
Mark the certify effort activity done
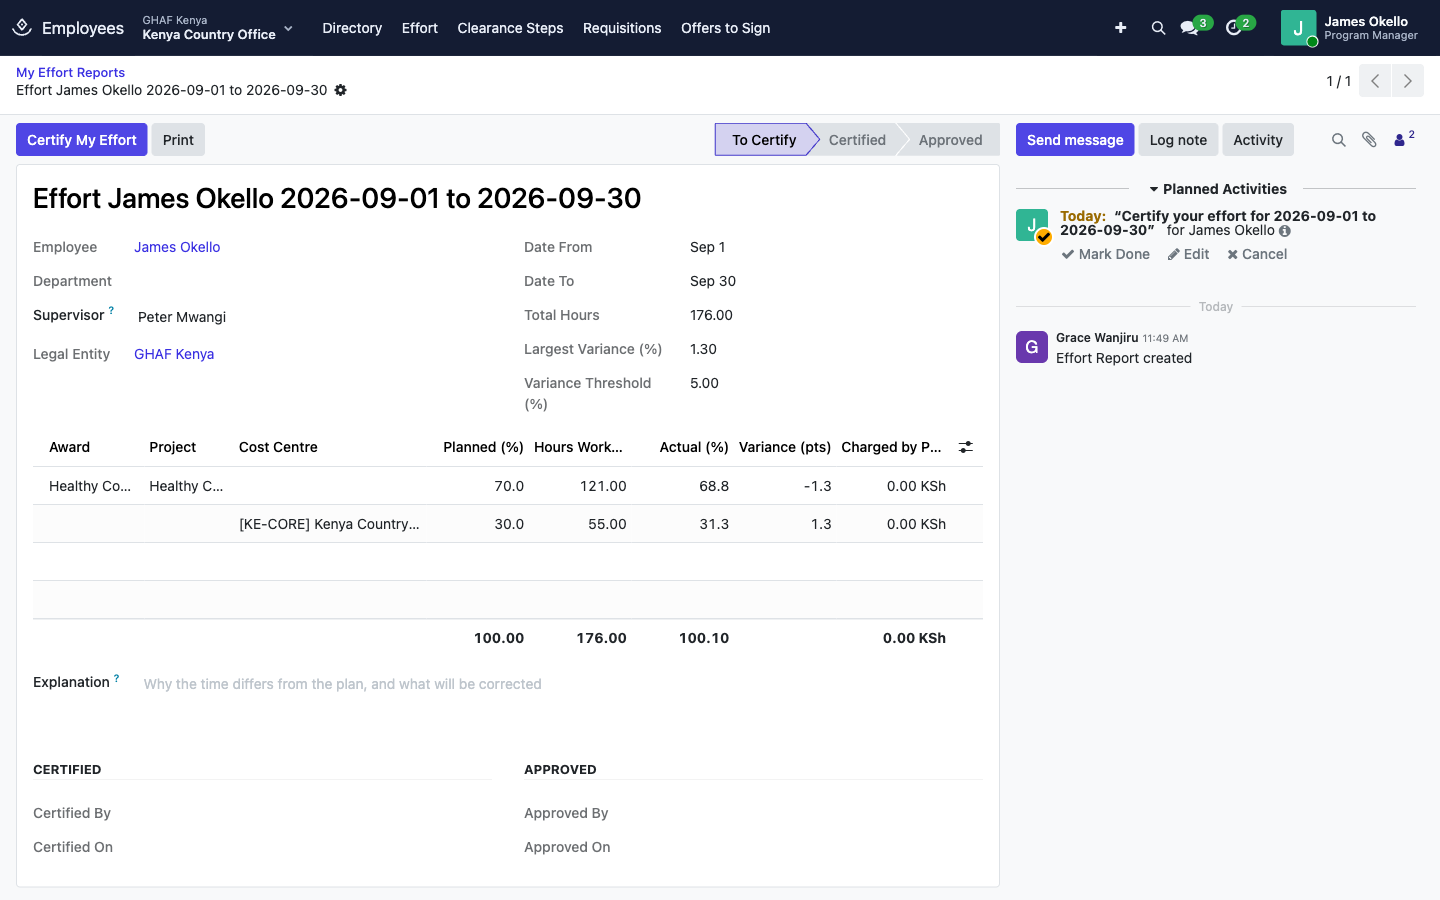[x=1106, y=254]
